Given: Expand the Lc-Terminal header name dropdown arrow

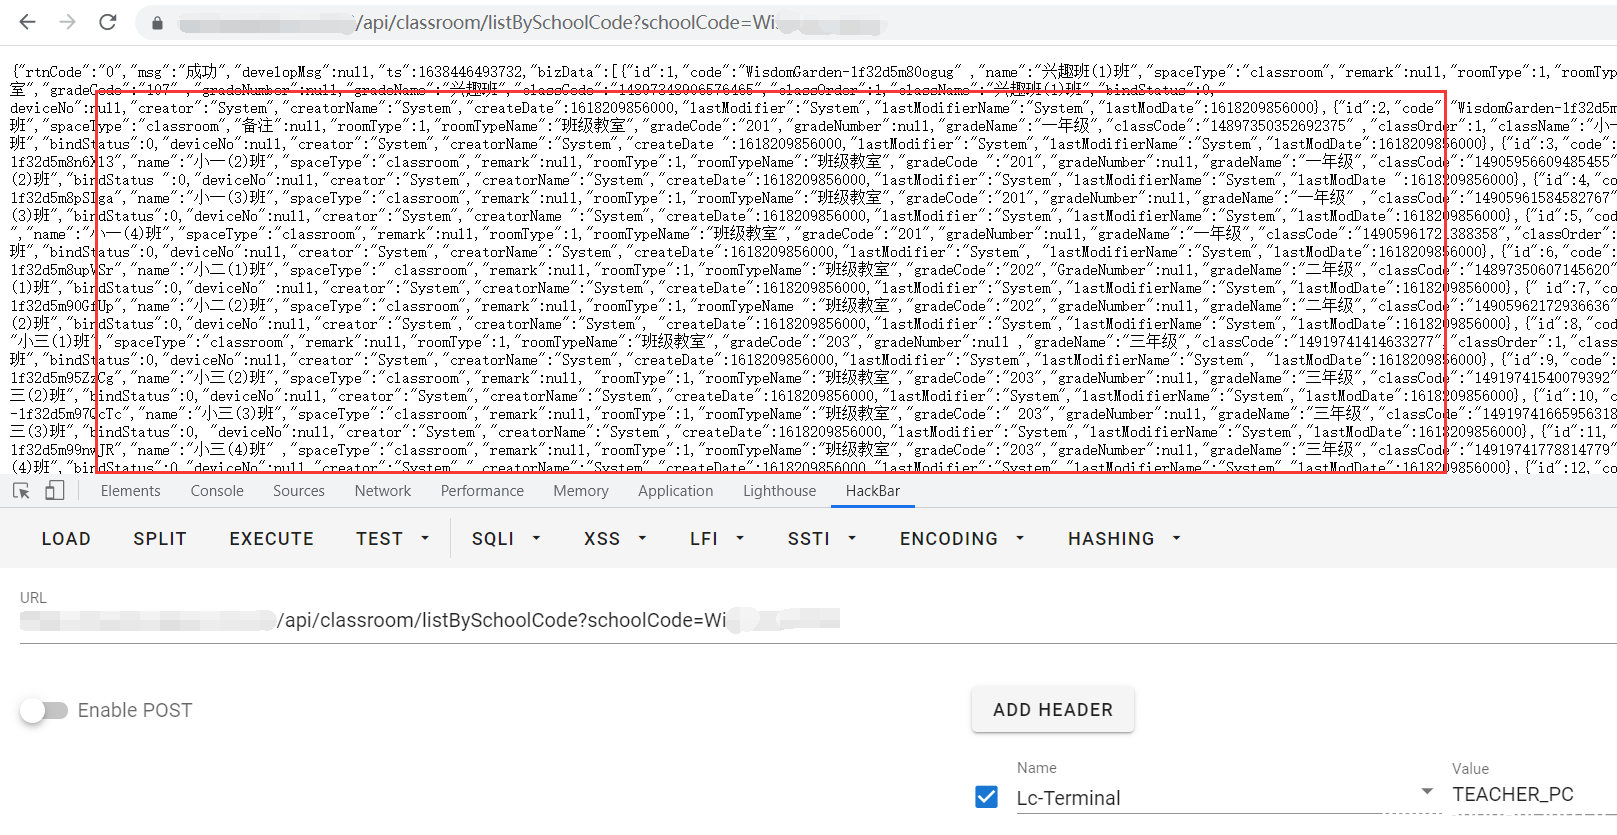Looking at the screenshot, I should click(x=1427, y=792).
